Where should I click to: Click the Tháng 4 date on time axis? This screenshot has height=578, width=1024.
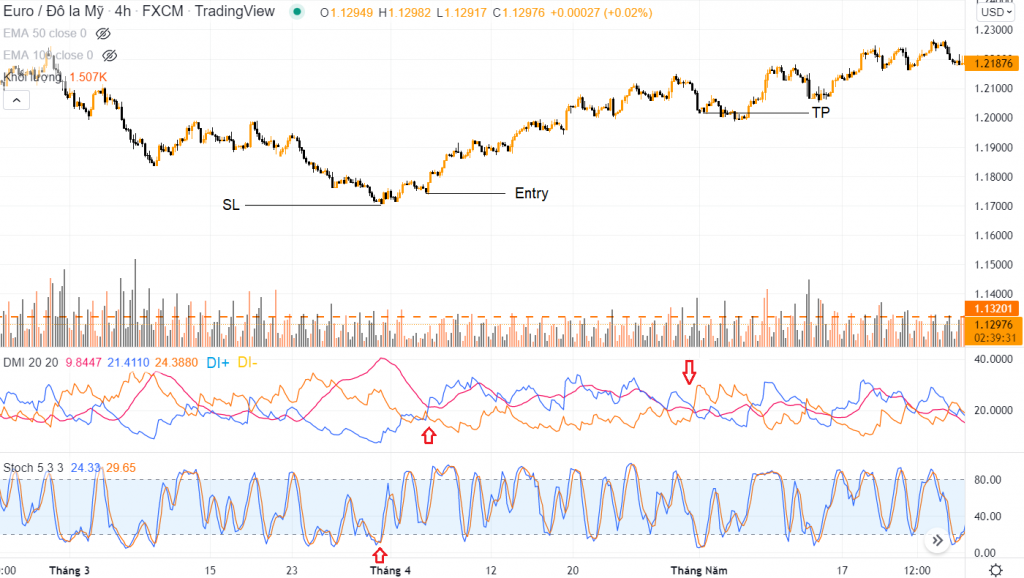390,570
